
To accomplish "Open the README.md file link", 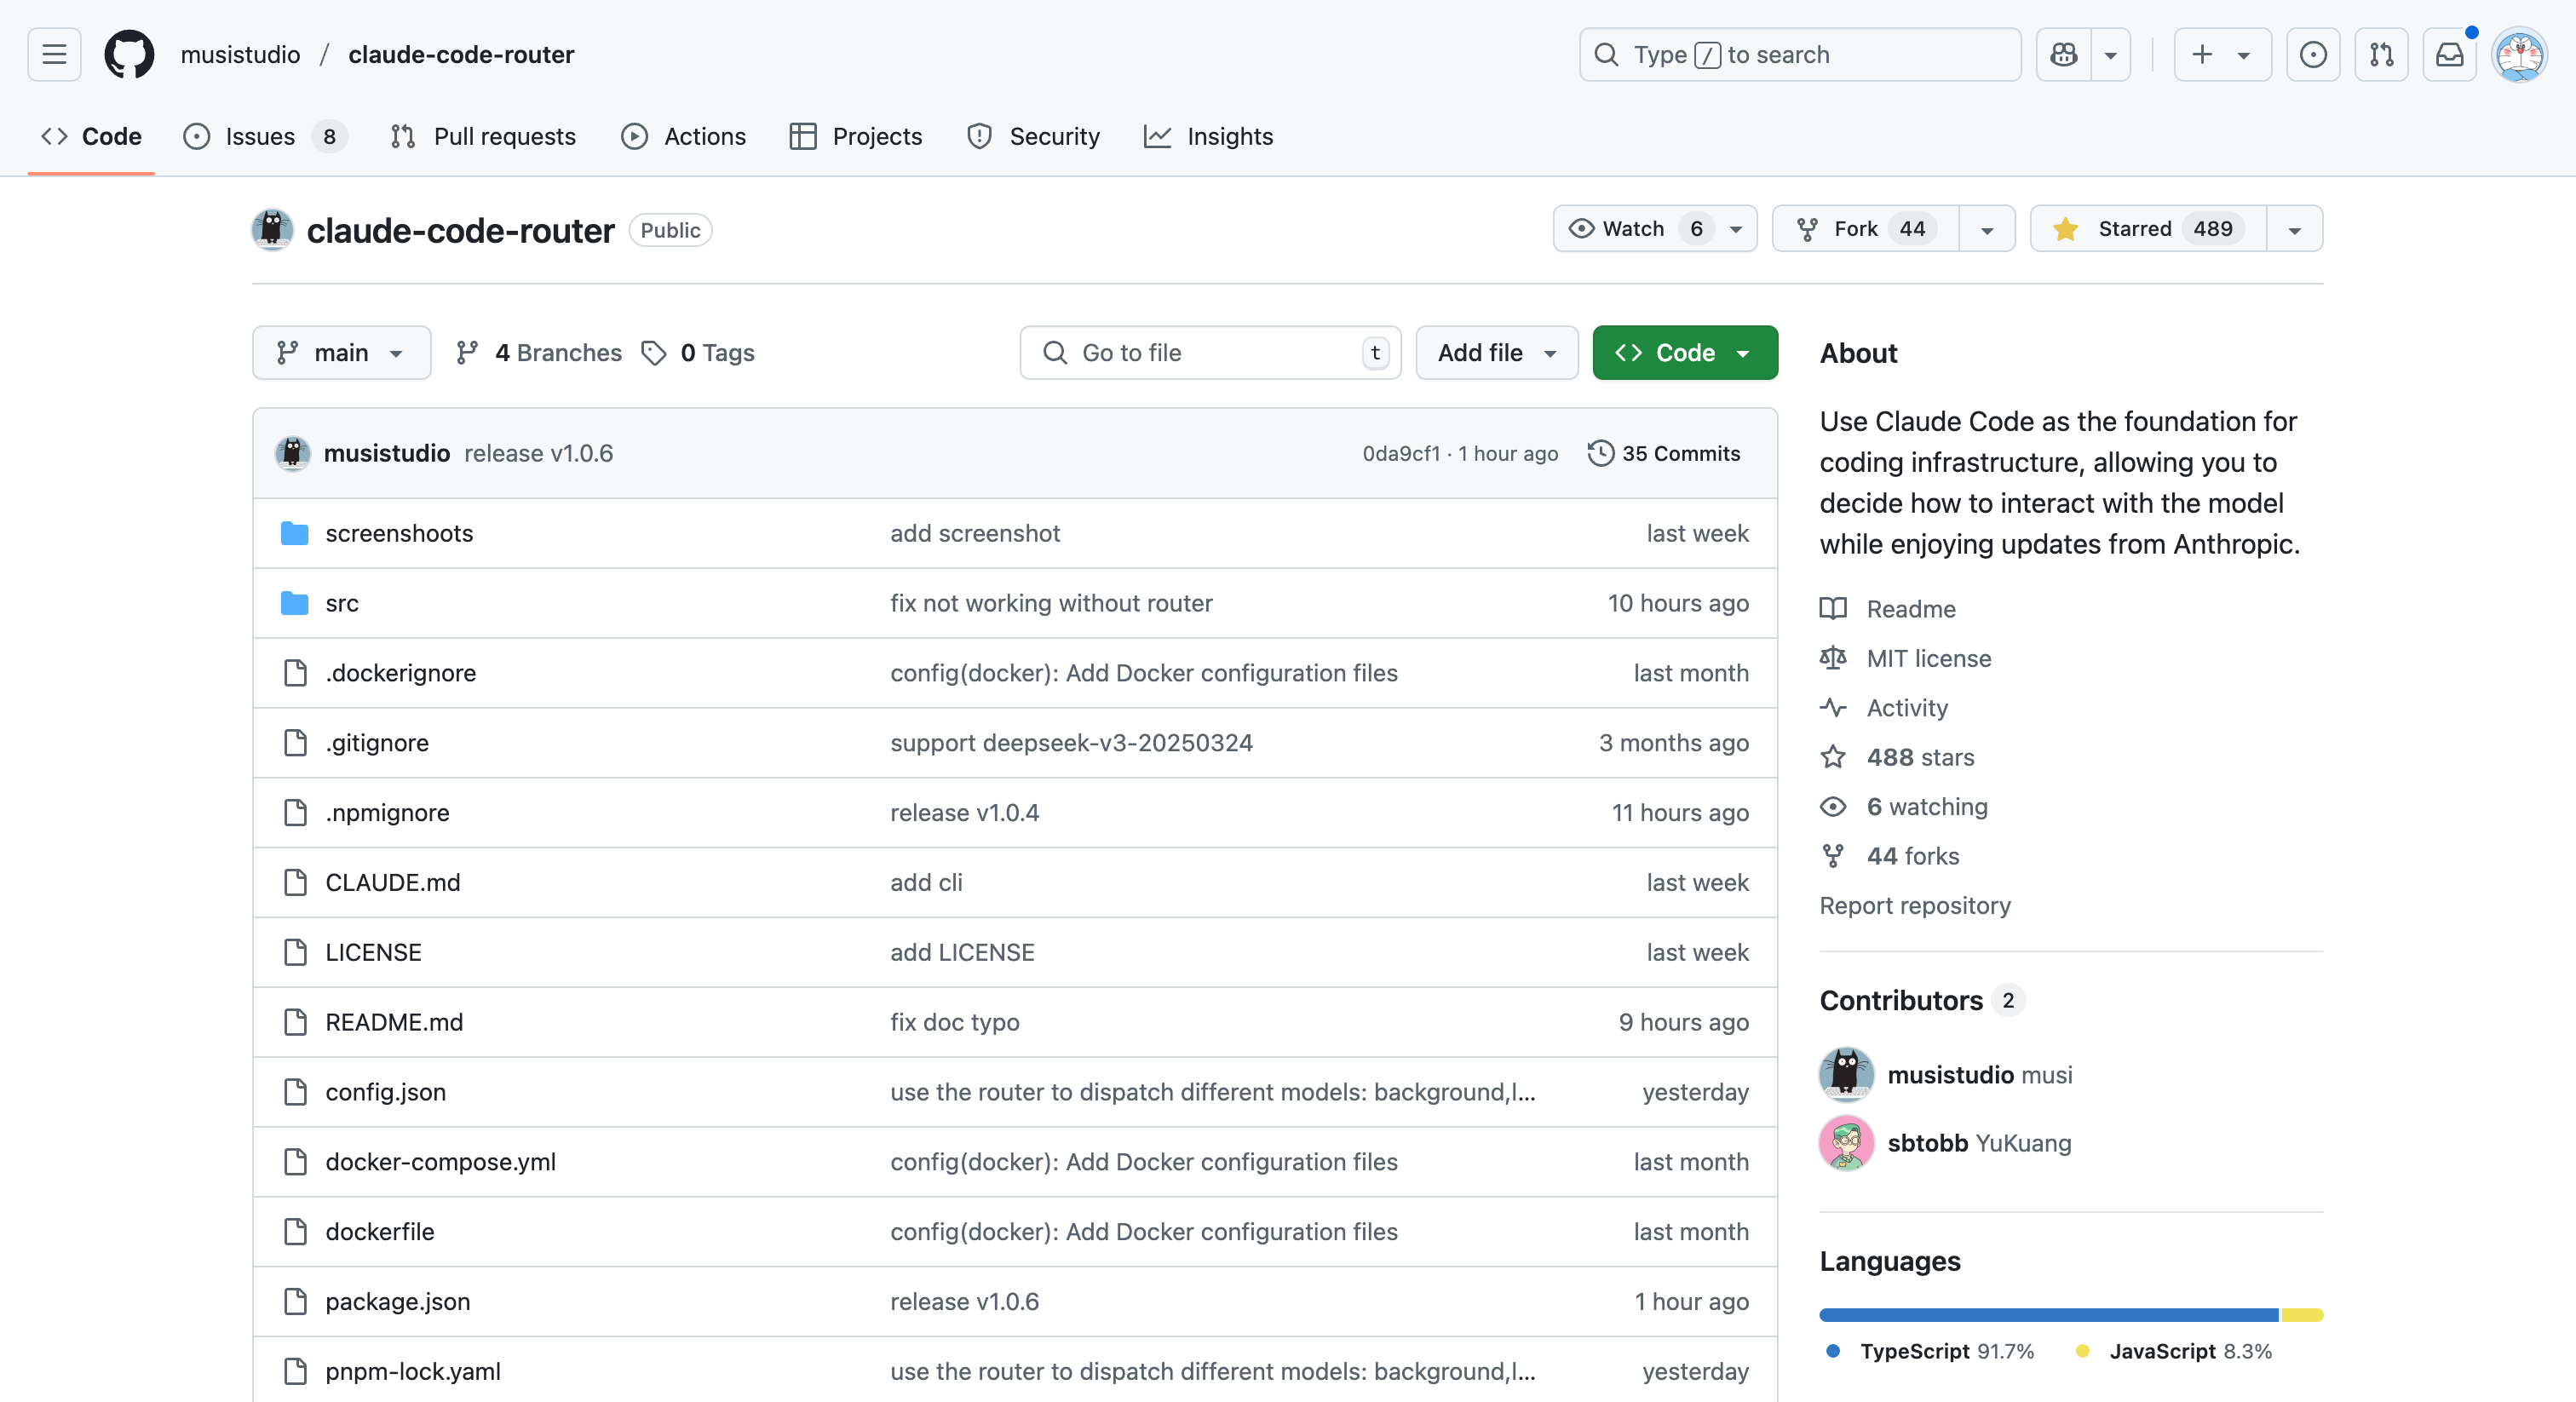I will click(x=394, y=1022).
